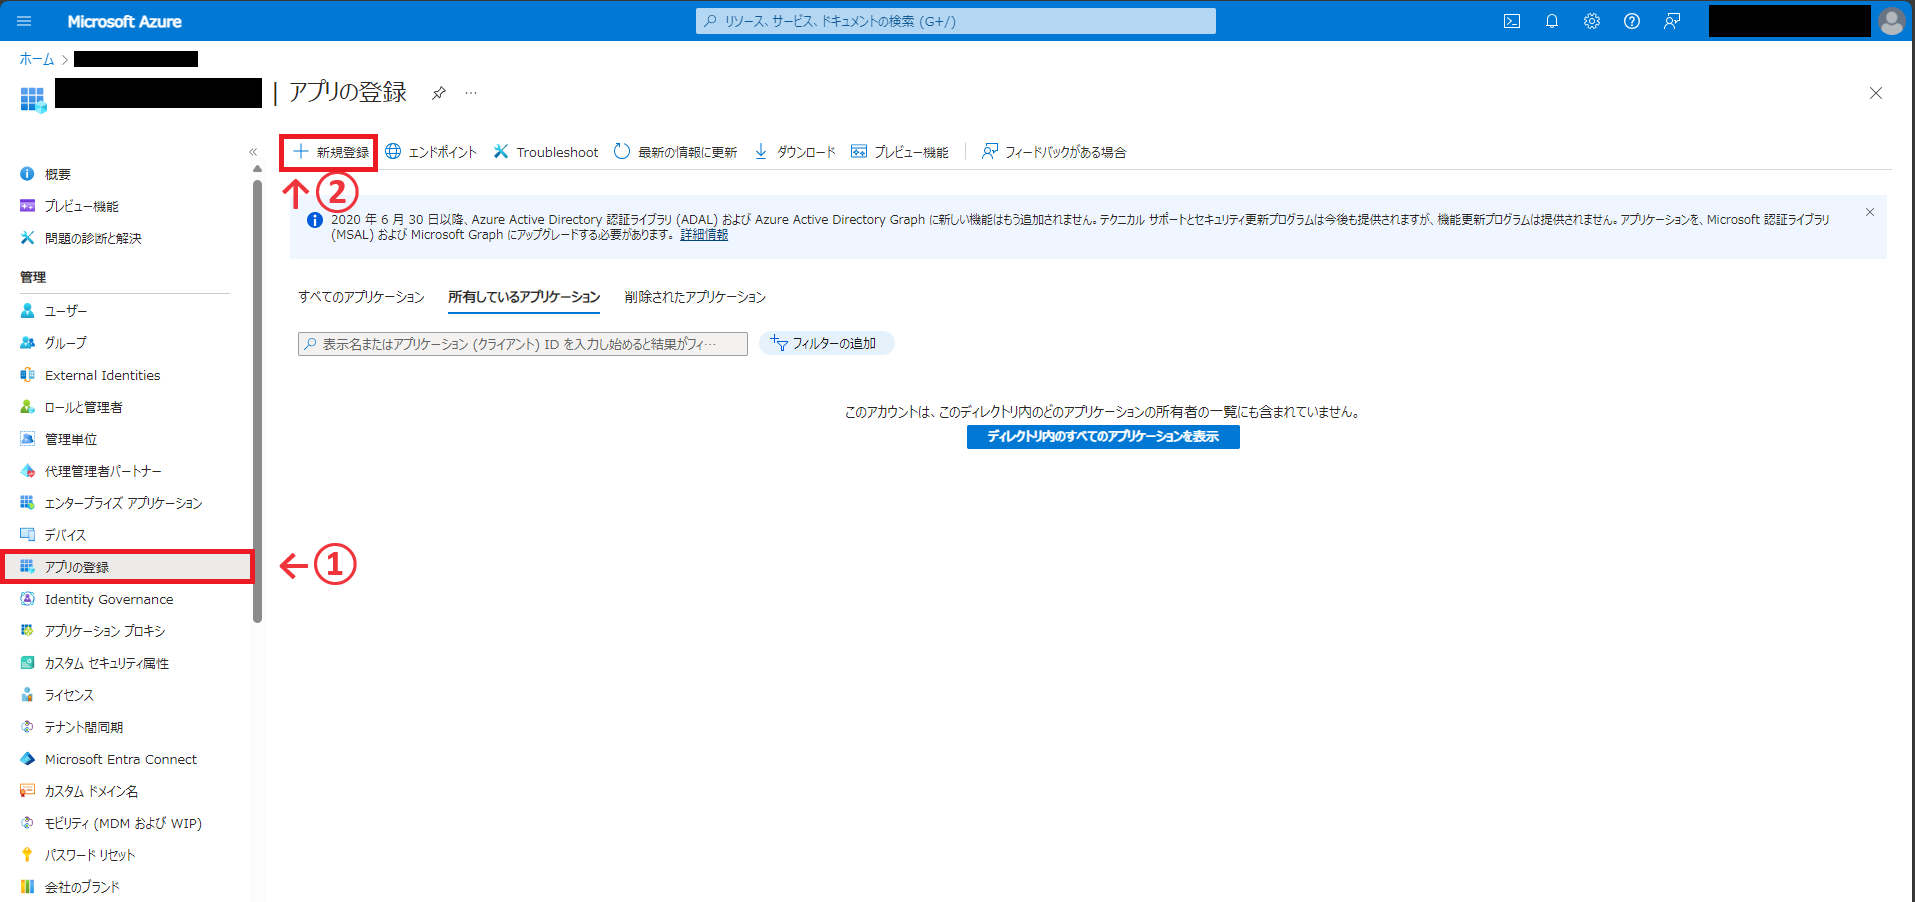Viewport: 1915px width, 902px height.
Task: Open エンタープライズ アプリケーション settings
Action: coord(125,502)
